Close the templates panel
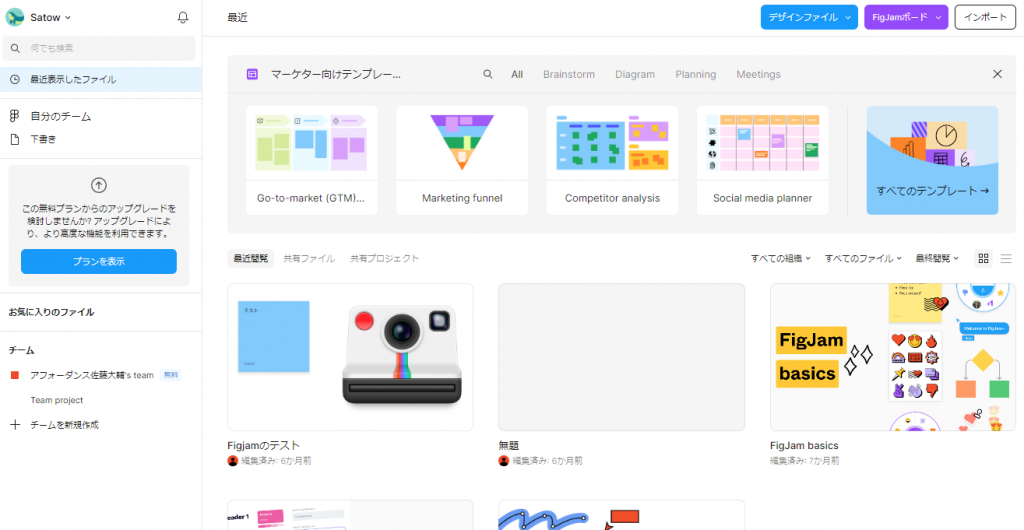The image size is (1024, 530). pos(997,74)
